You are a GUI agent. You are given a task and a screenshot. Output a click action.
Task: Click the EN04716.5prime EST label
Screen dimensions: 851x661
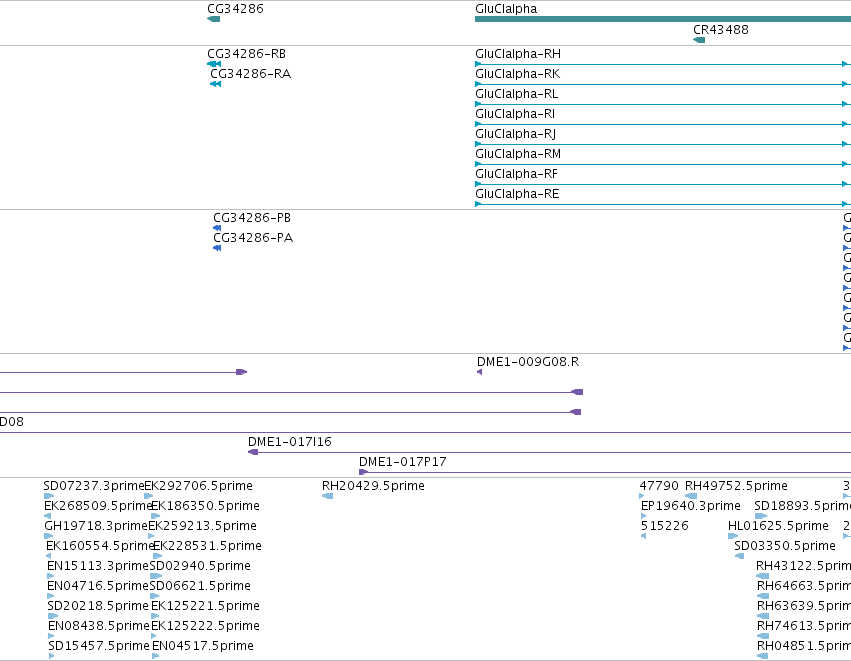[x=98, y=586]
